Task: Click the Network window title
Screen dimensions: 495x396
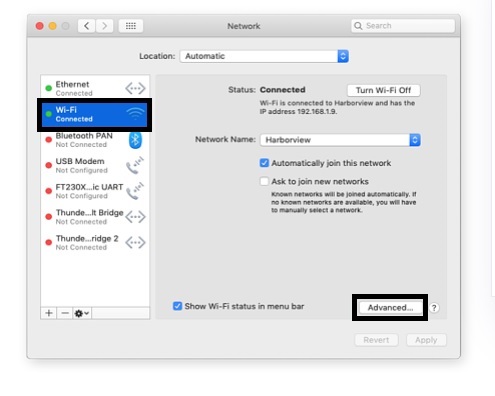Action: coord(244,26)
